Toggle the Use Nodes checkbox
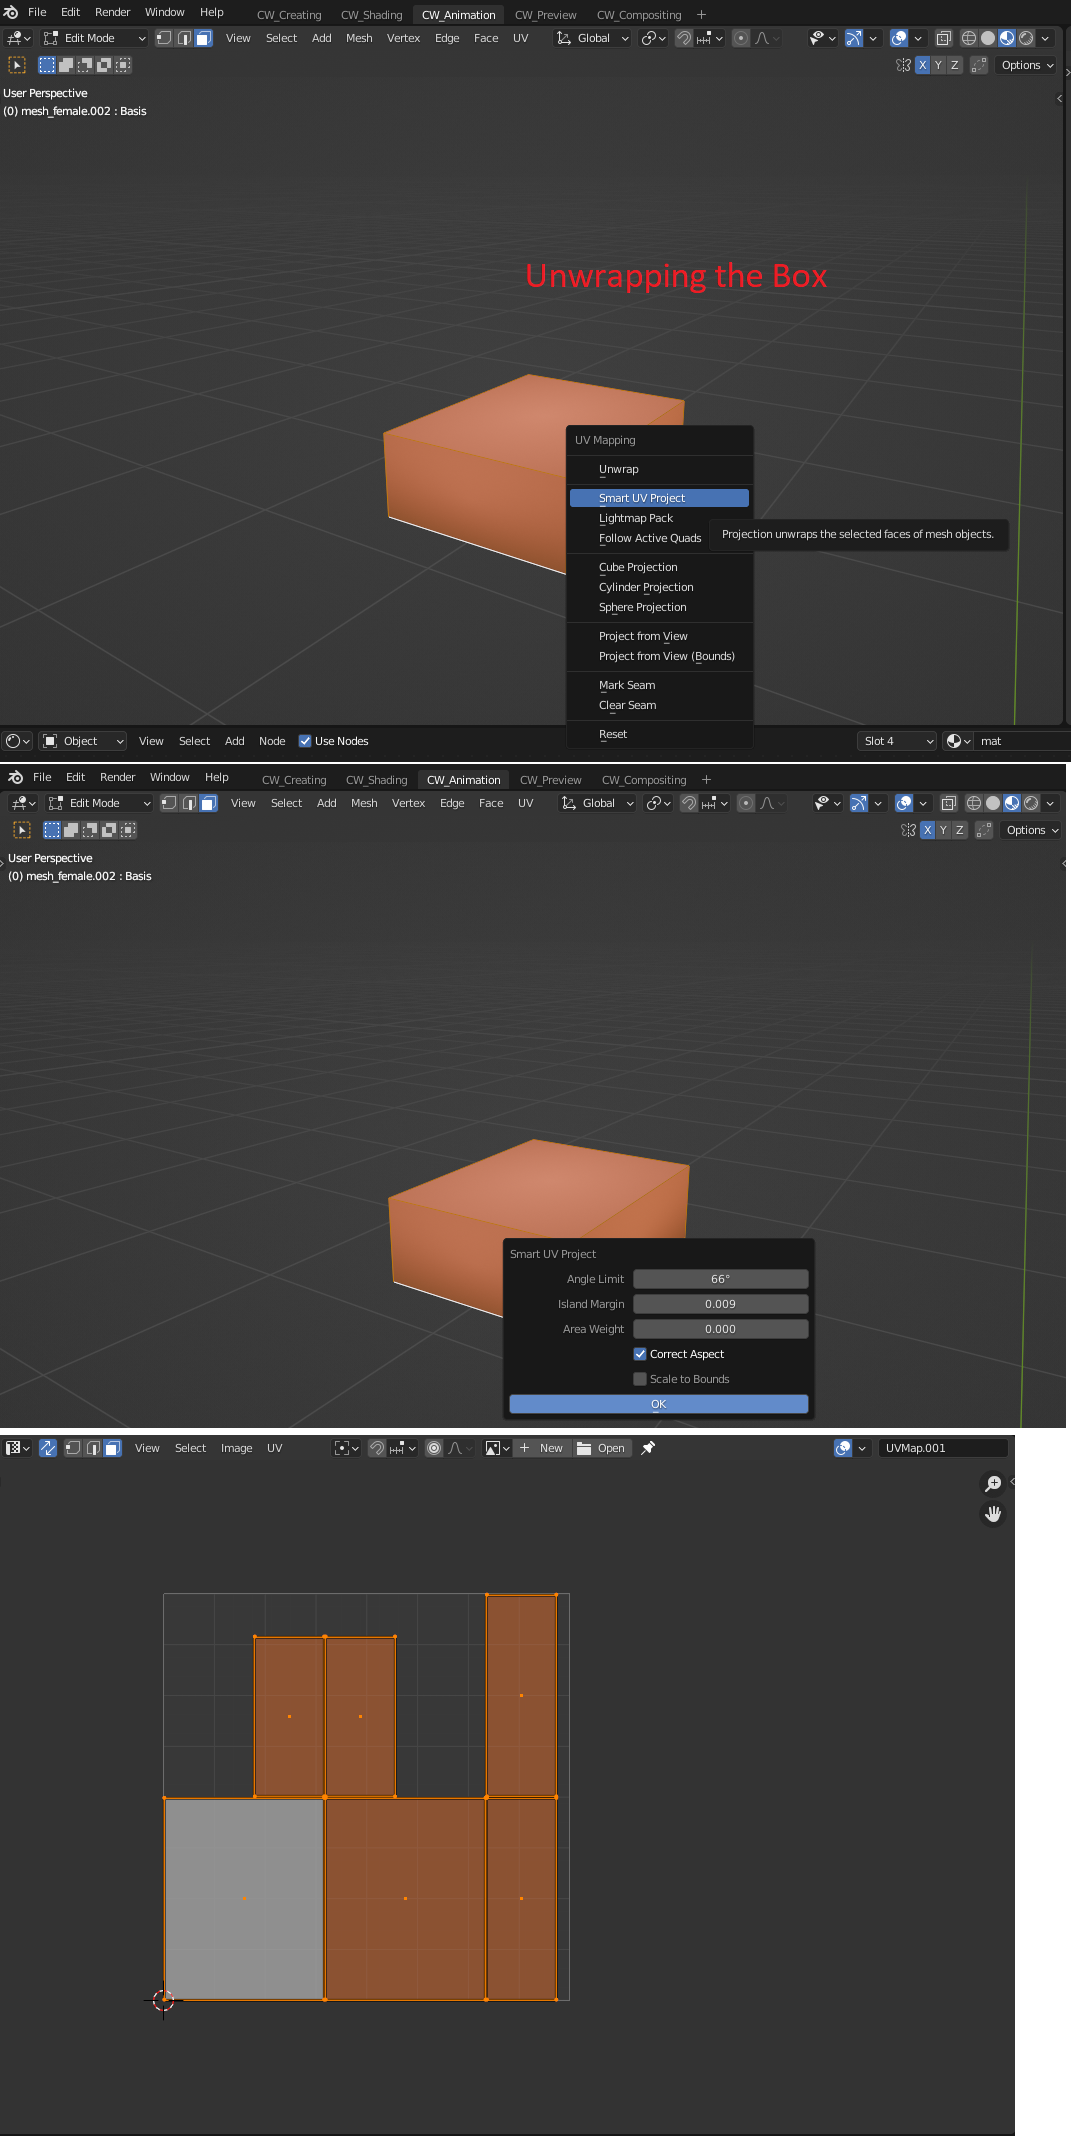This screenshot has width=1071, height=2137. pyautogui.click(x=305, y=741)
